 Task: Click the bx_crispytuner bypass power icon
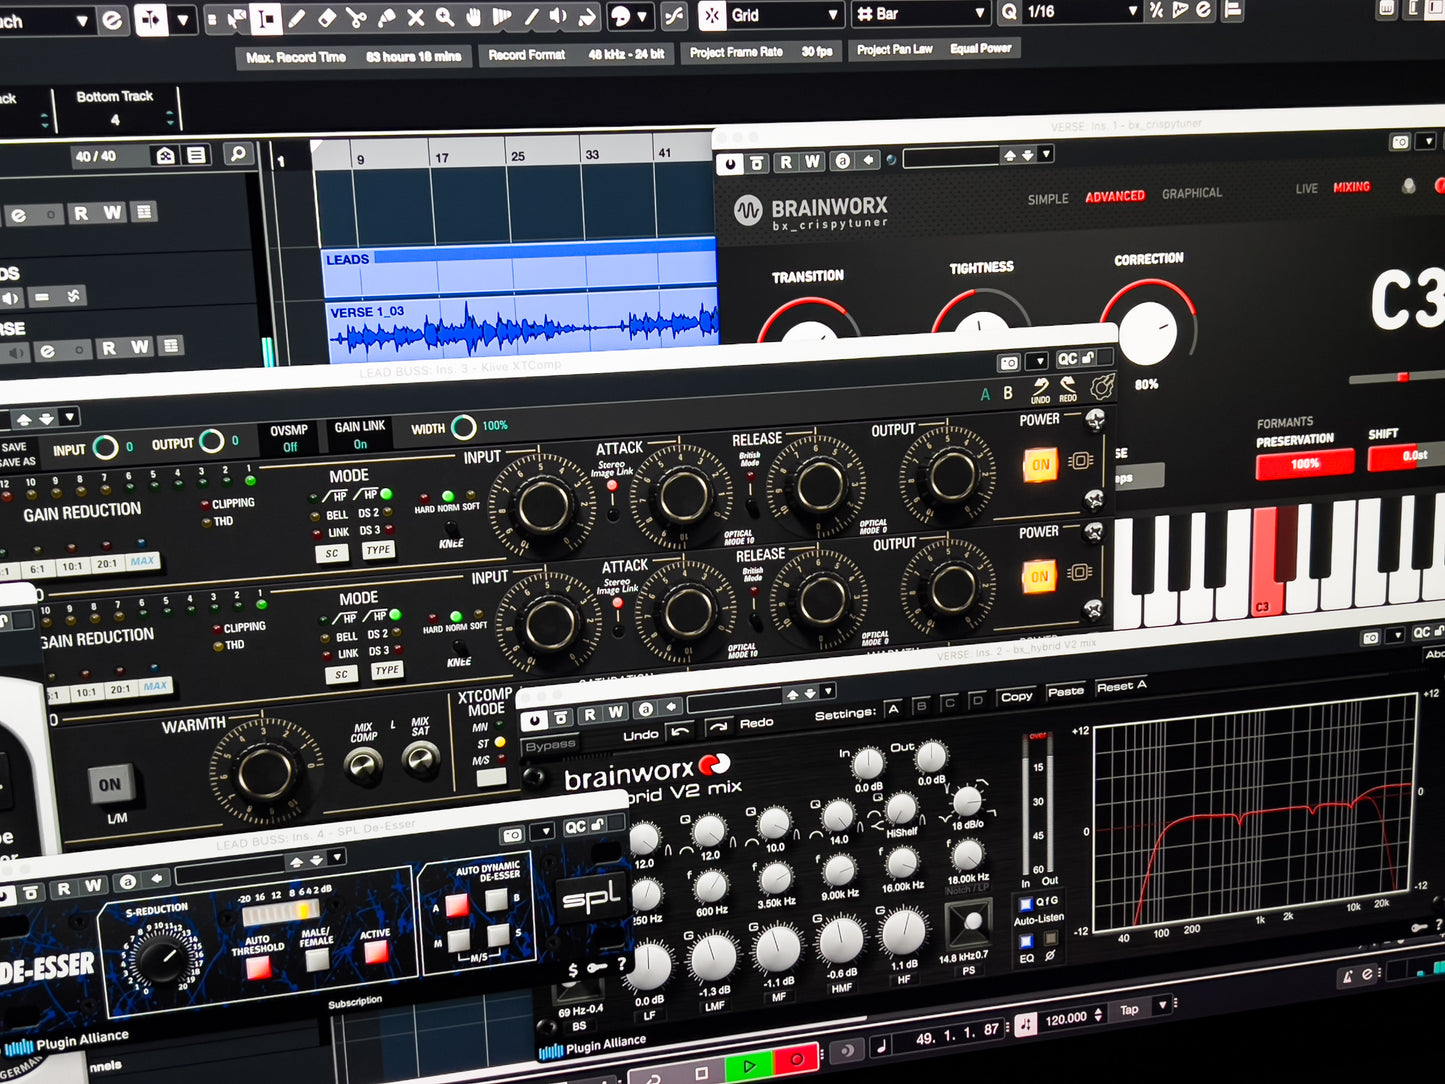(731, 162)
